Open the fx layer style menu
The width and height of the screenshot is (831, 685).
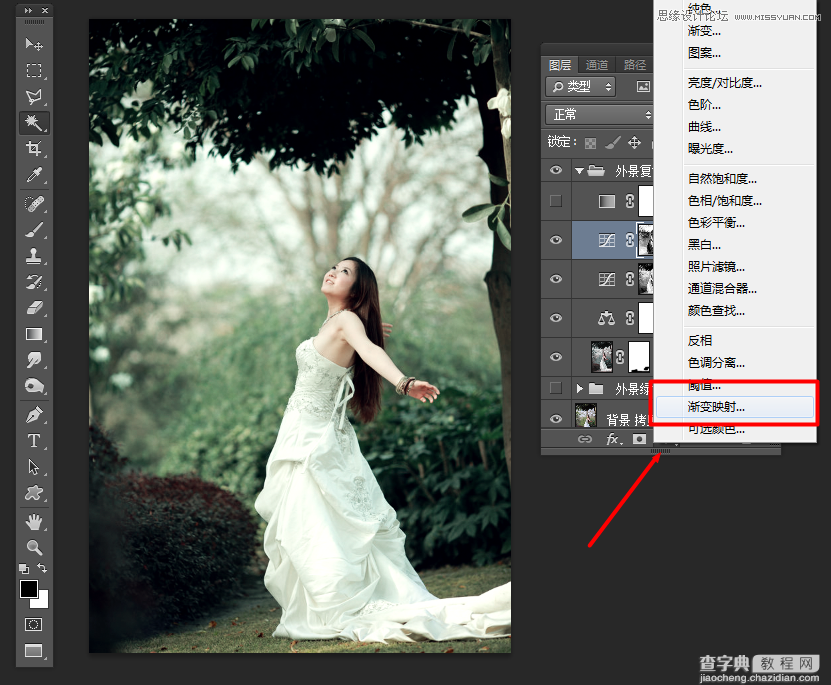[614, 439]
